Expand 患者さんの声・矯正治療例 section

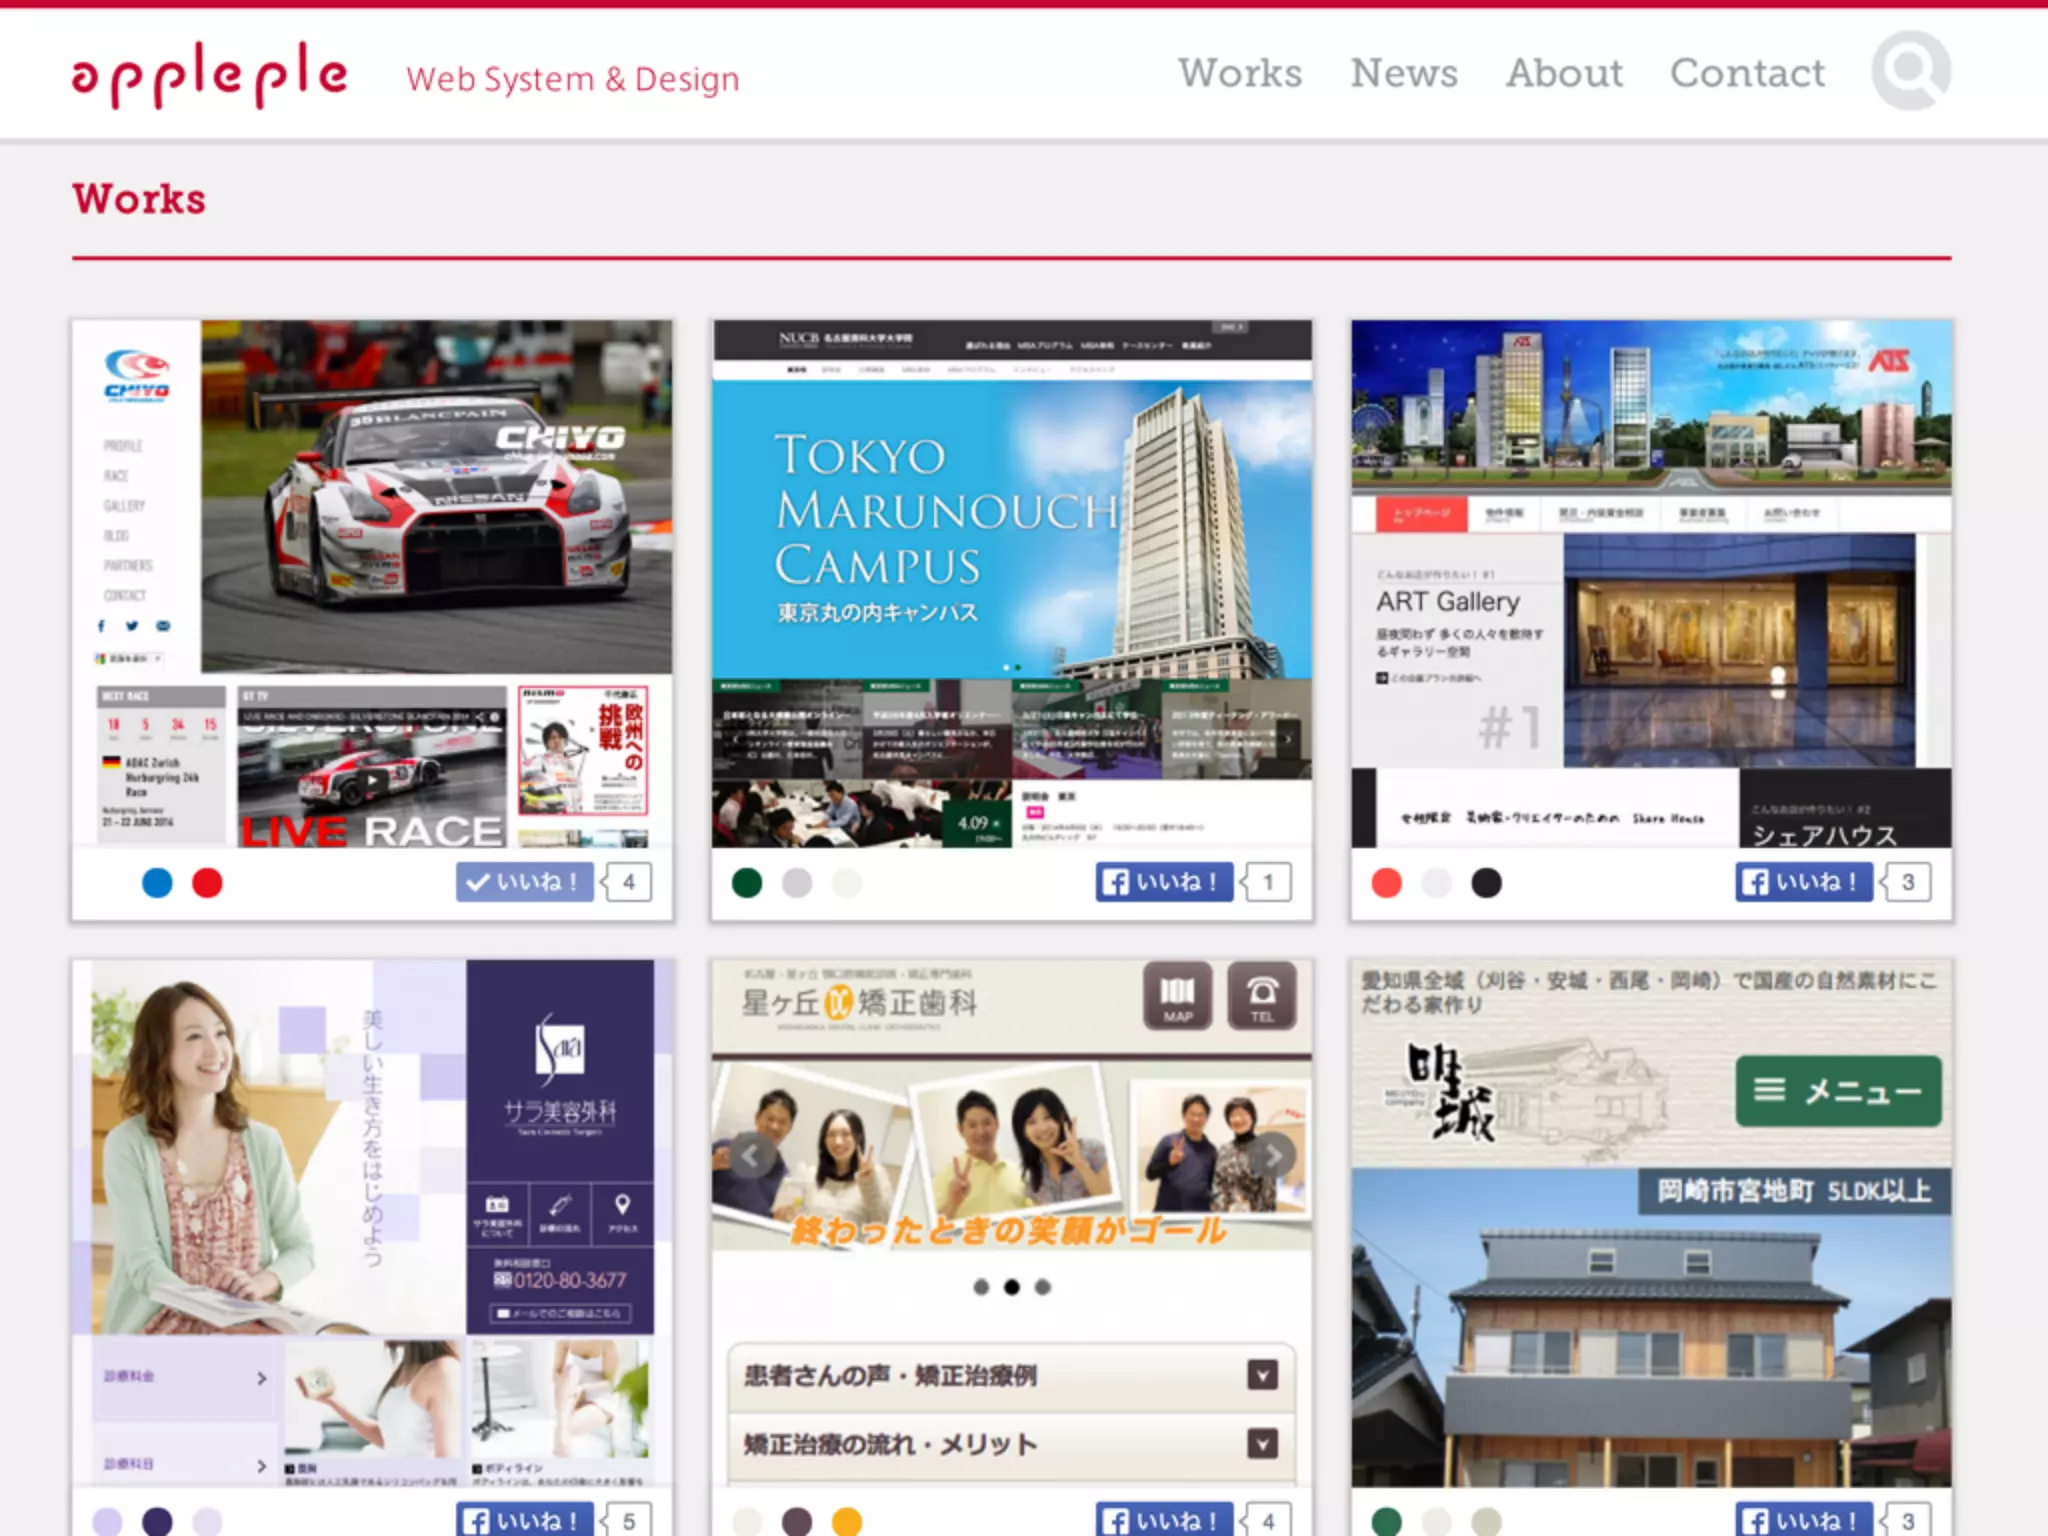click(x=1262, y=1375)
